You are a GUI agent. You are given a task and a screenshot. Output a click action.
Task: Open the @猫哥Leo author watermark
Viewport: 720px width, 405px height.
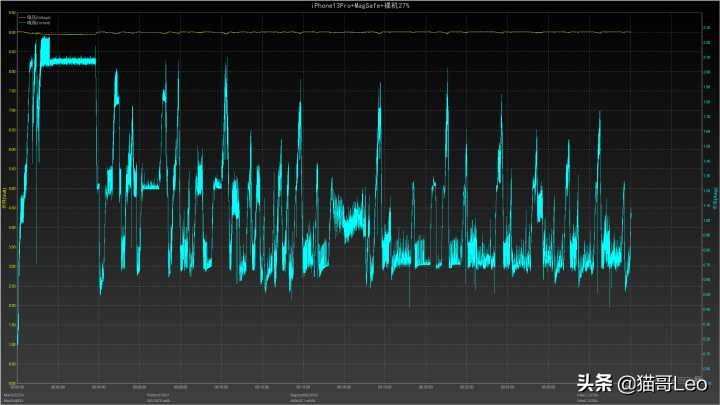pyautogui.click(x=661, y=383)
